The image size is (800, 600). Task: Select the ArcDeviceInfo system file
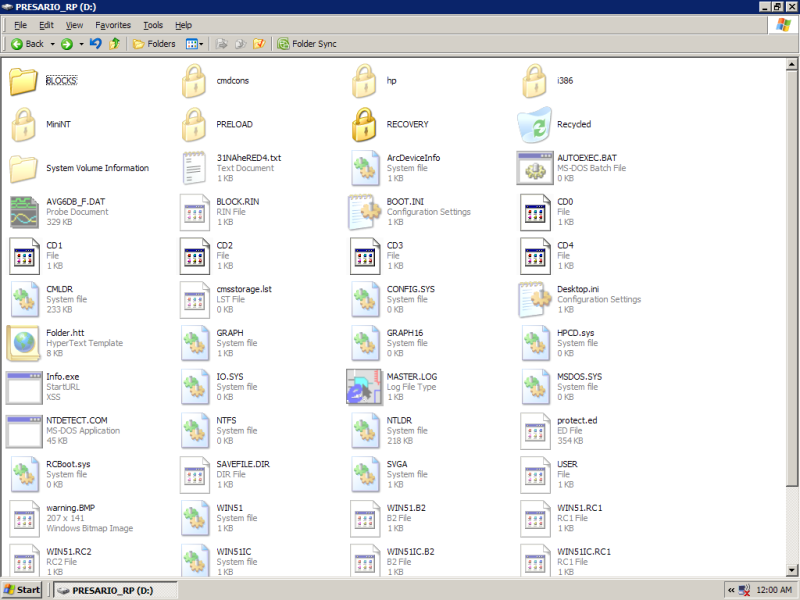click(364, 168)
